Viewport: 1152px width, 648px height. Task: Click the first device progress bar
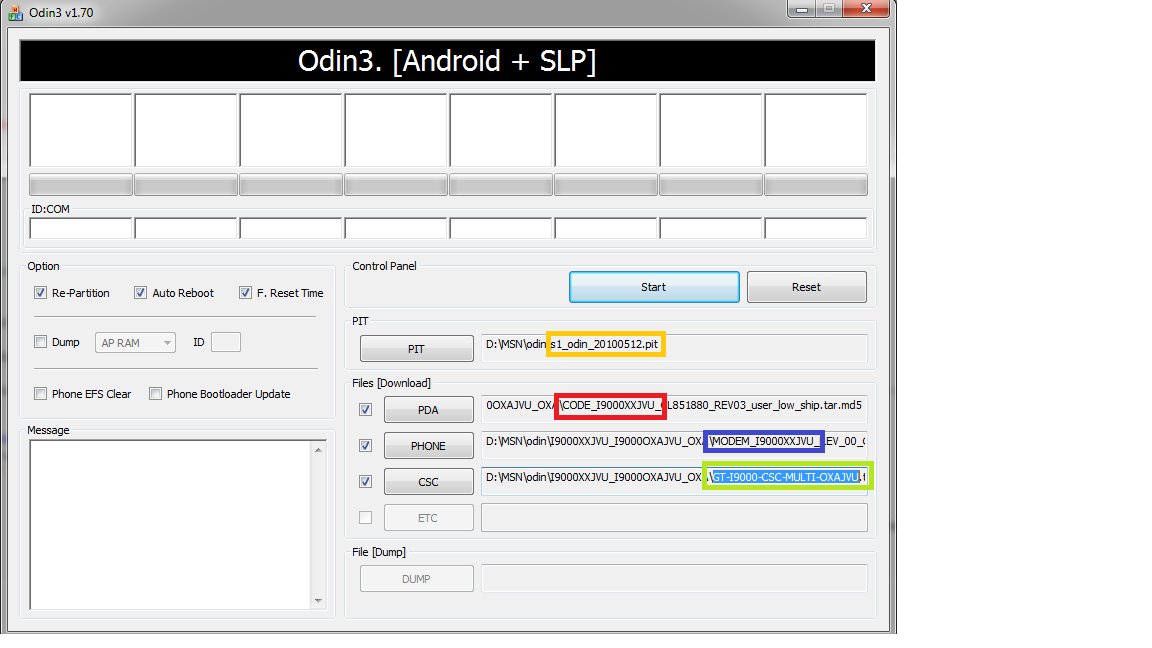point(81,184)
